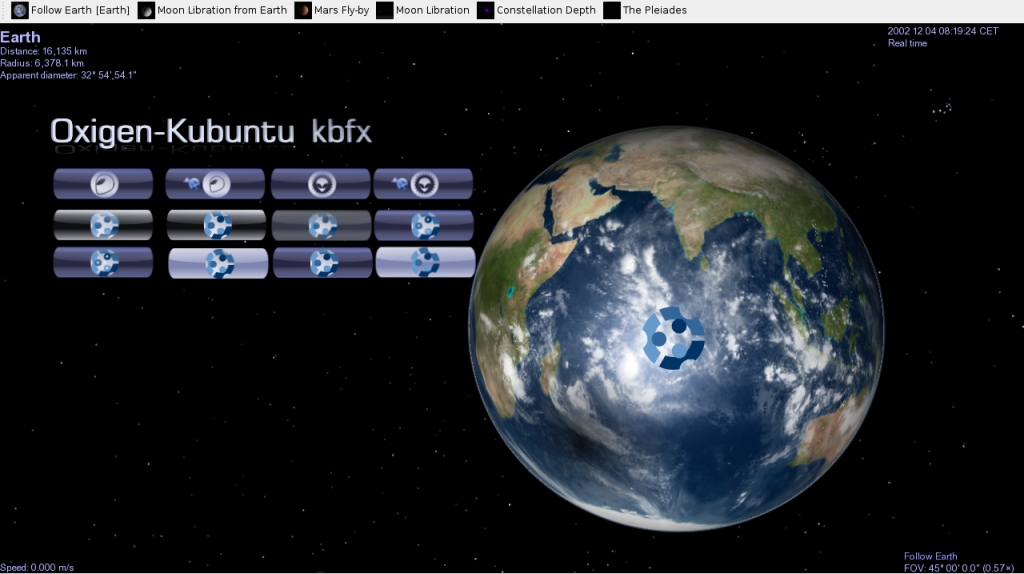Click the first glossy black Kubuntu button in second row

coord(103,225)
